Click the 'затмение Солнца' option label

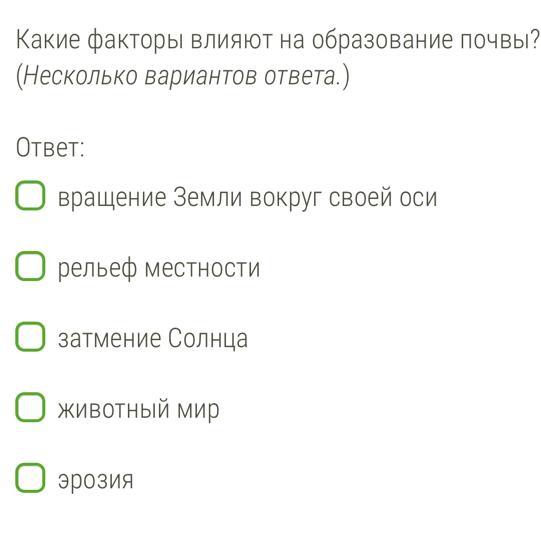153,338
